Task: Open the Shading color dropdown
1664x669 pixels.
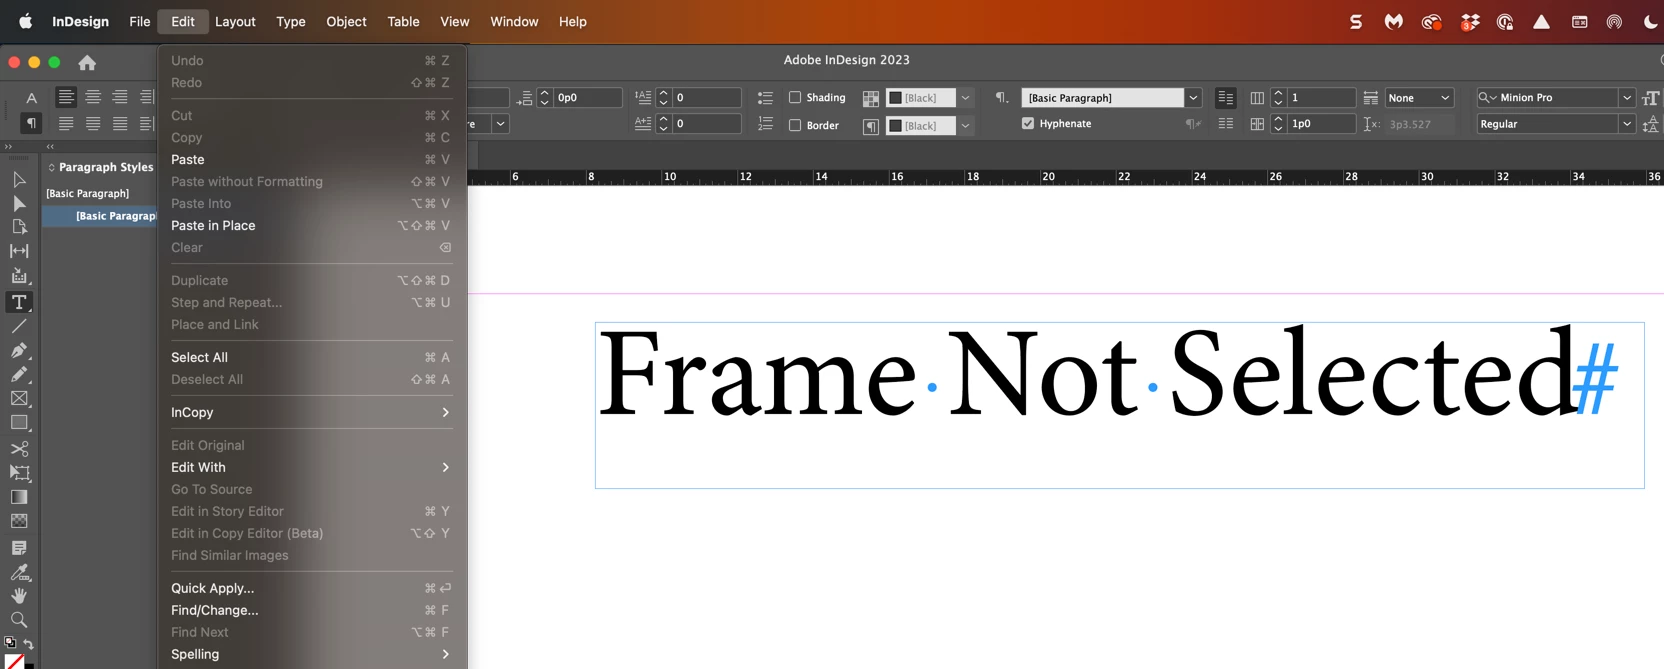Action: tap(965, 98)
